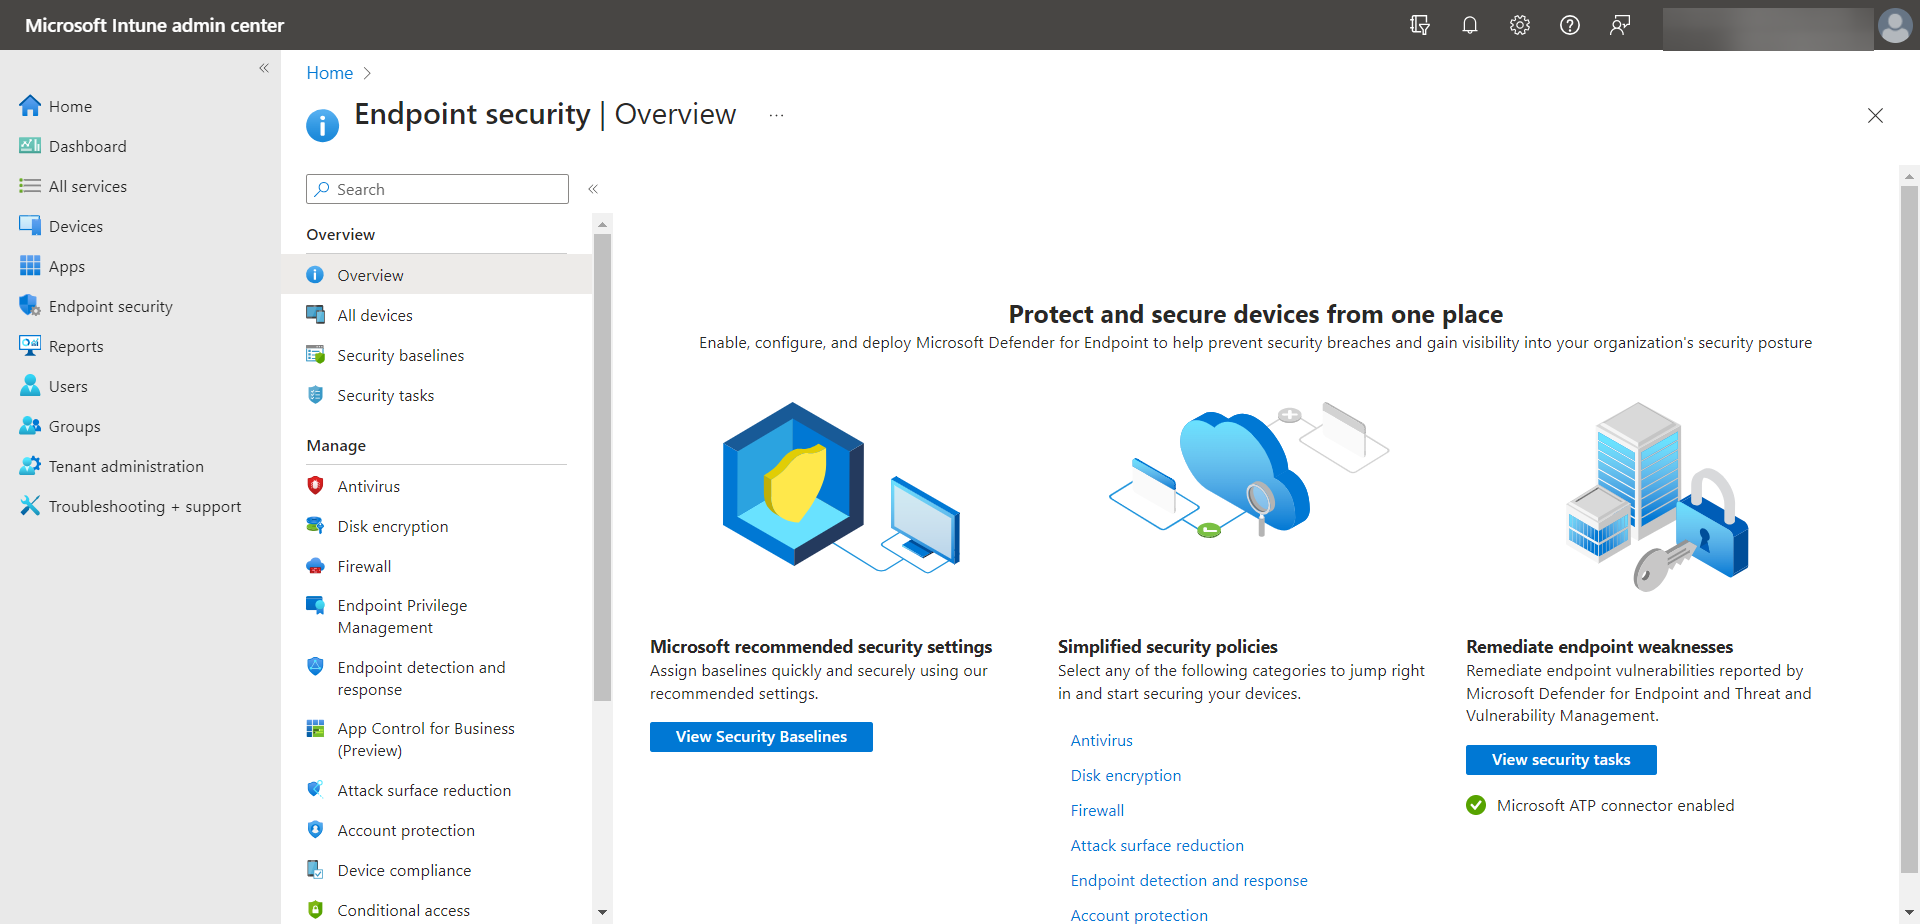
Task: Click the Antivirus shield icon in Manage
Action: [x=315, y=486]
